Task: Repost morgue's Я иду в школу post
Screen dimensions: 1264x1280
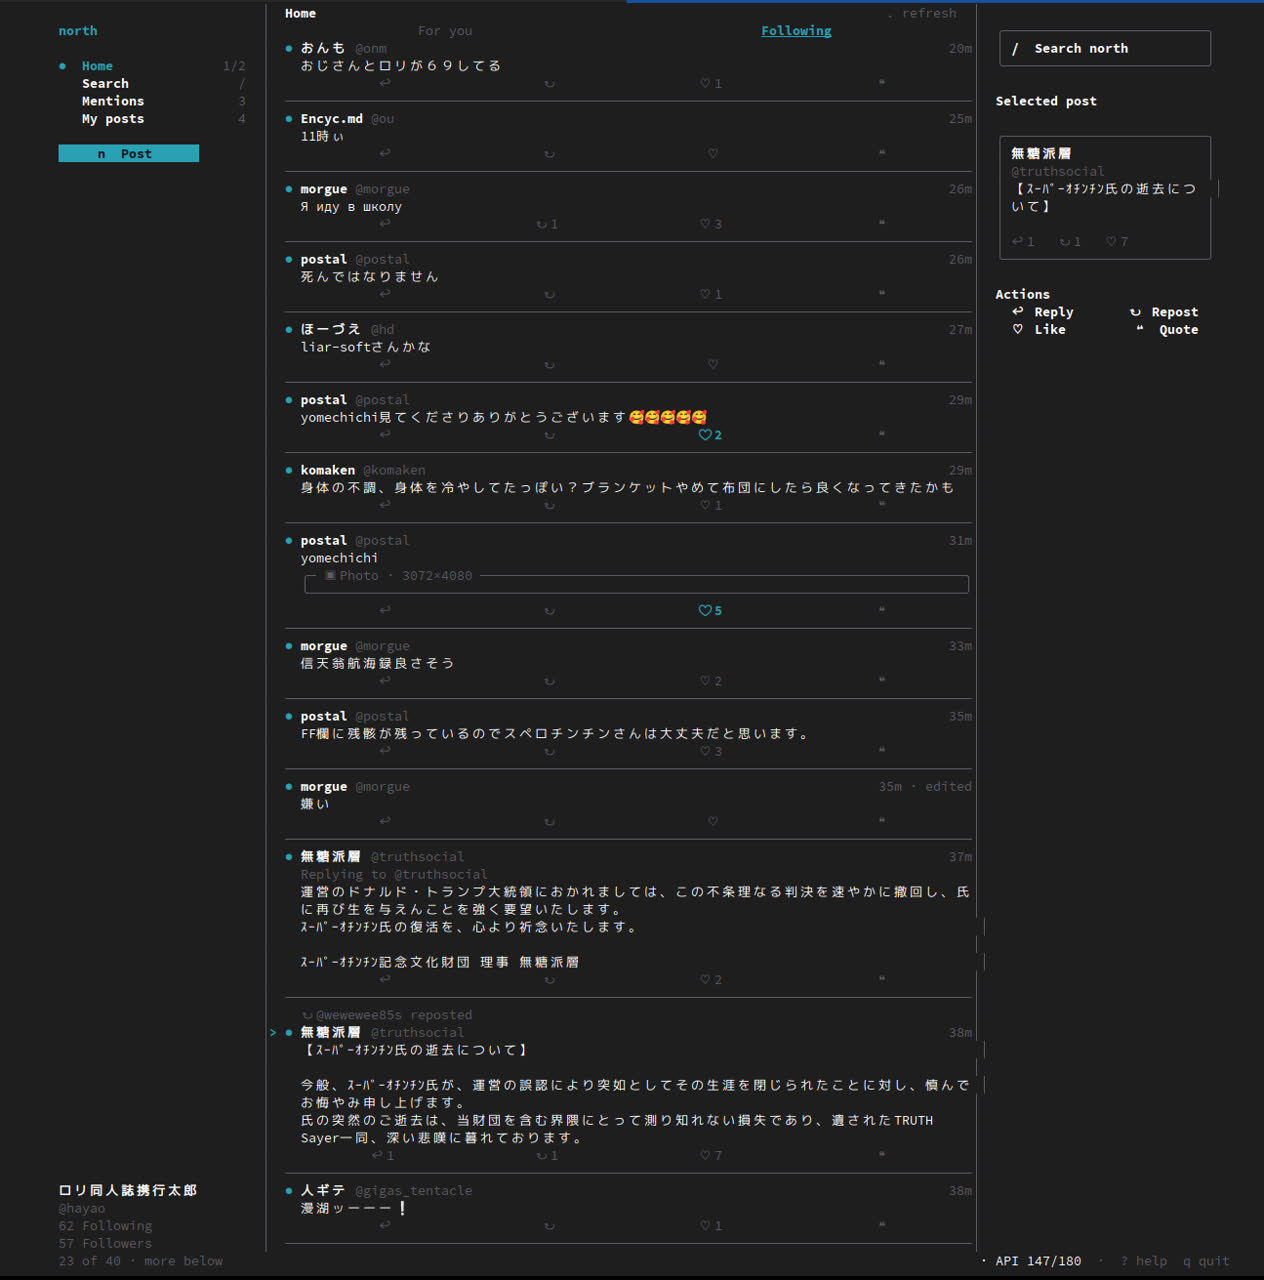Action: point(547,224)
